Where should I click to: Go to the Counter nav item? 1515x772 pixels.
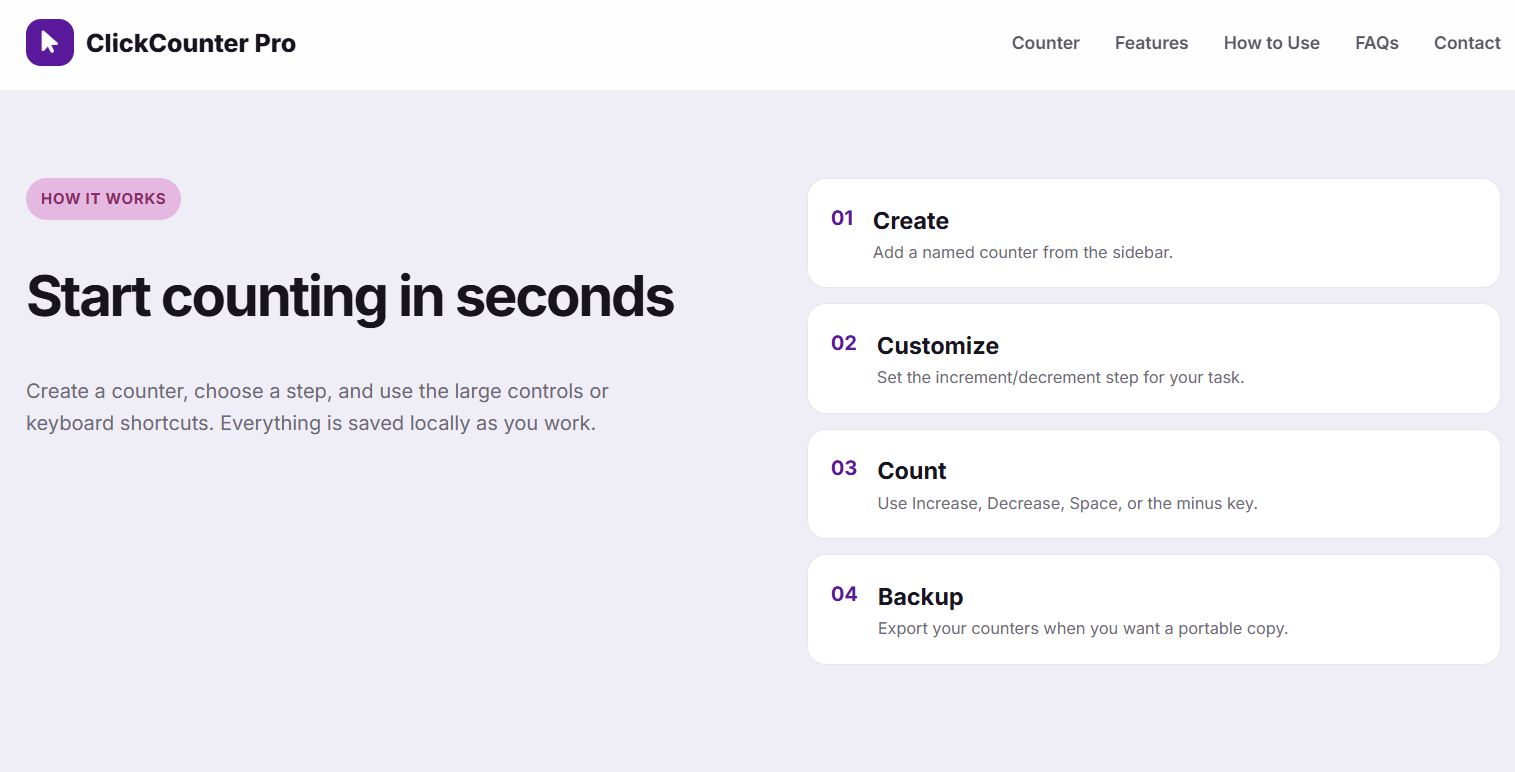(1045, 43)
